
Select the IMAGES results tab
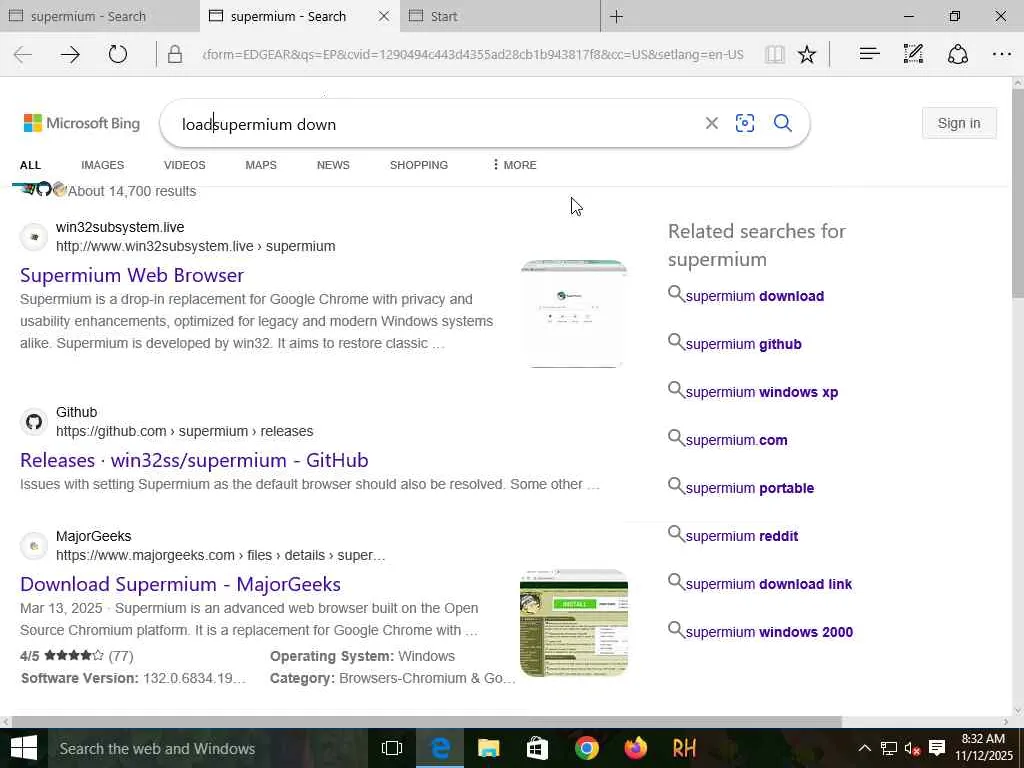103,165
